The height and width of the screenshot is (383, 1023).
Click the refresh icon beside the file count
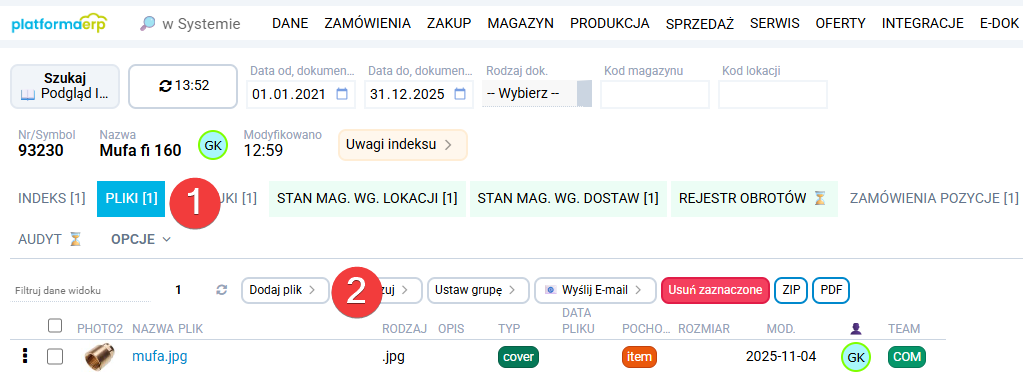222,290
